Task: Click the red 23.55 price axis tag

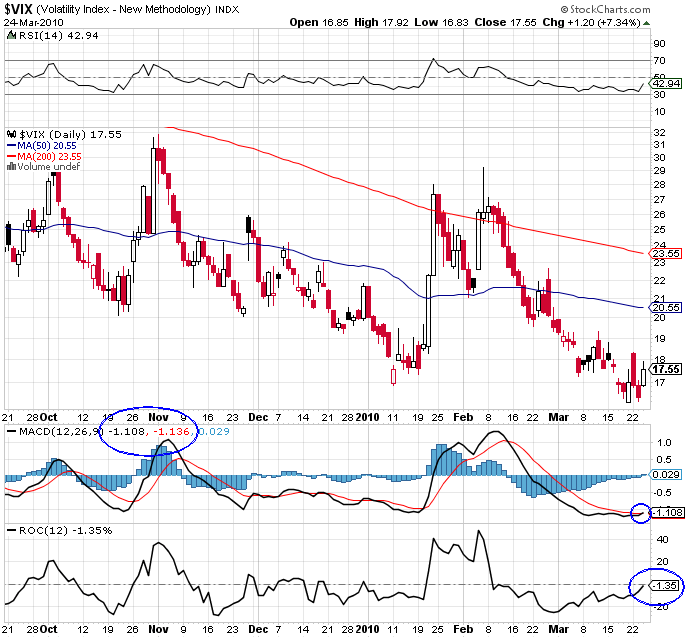Action: pyautogui.click(x=666, y=254)
